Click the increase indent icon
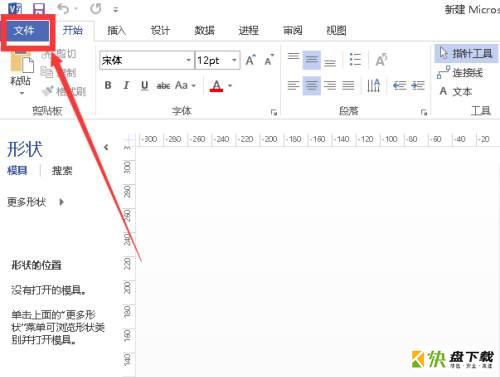The width and height of the screenshot is (500, 377). point(418,86)
